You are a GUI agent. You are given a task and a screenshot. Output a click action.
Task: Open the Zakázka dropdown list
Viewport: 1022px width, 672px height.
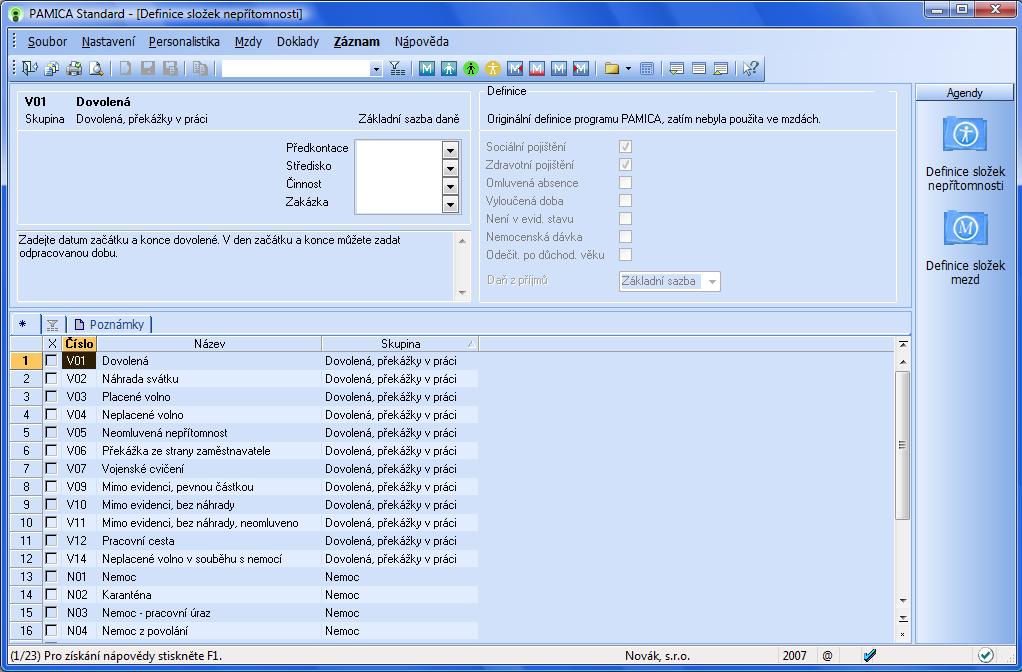450,203
